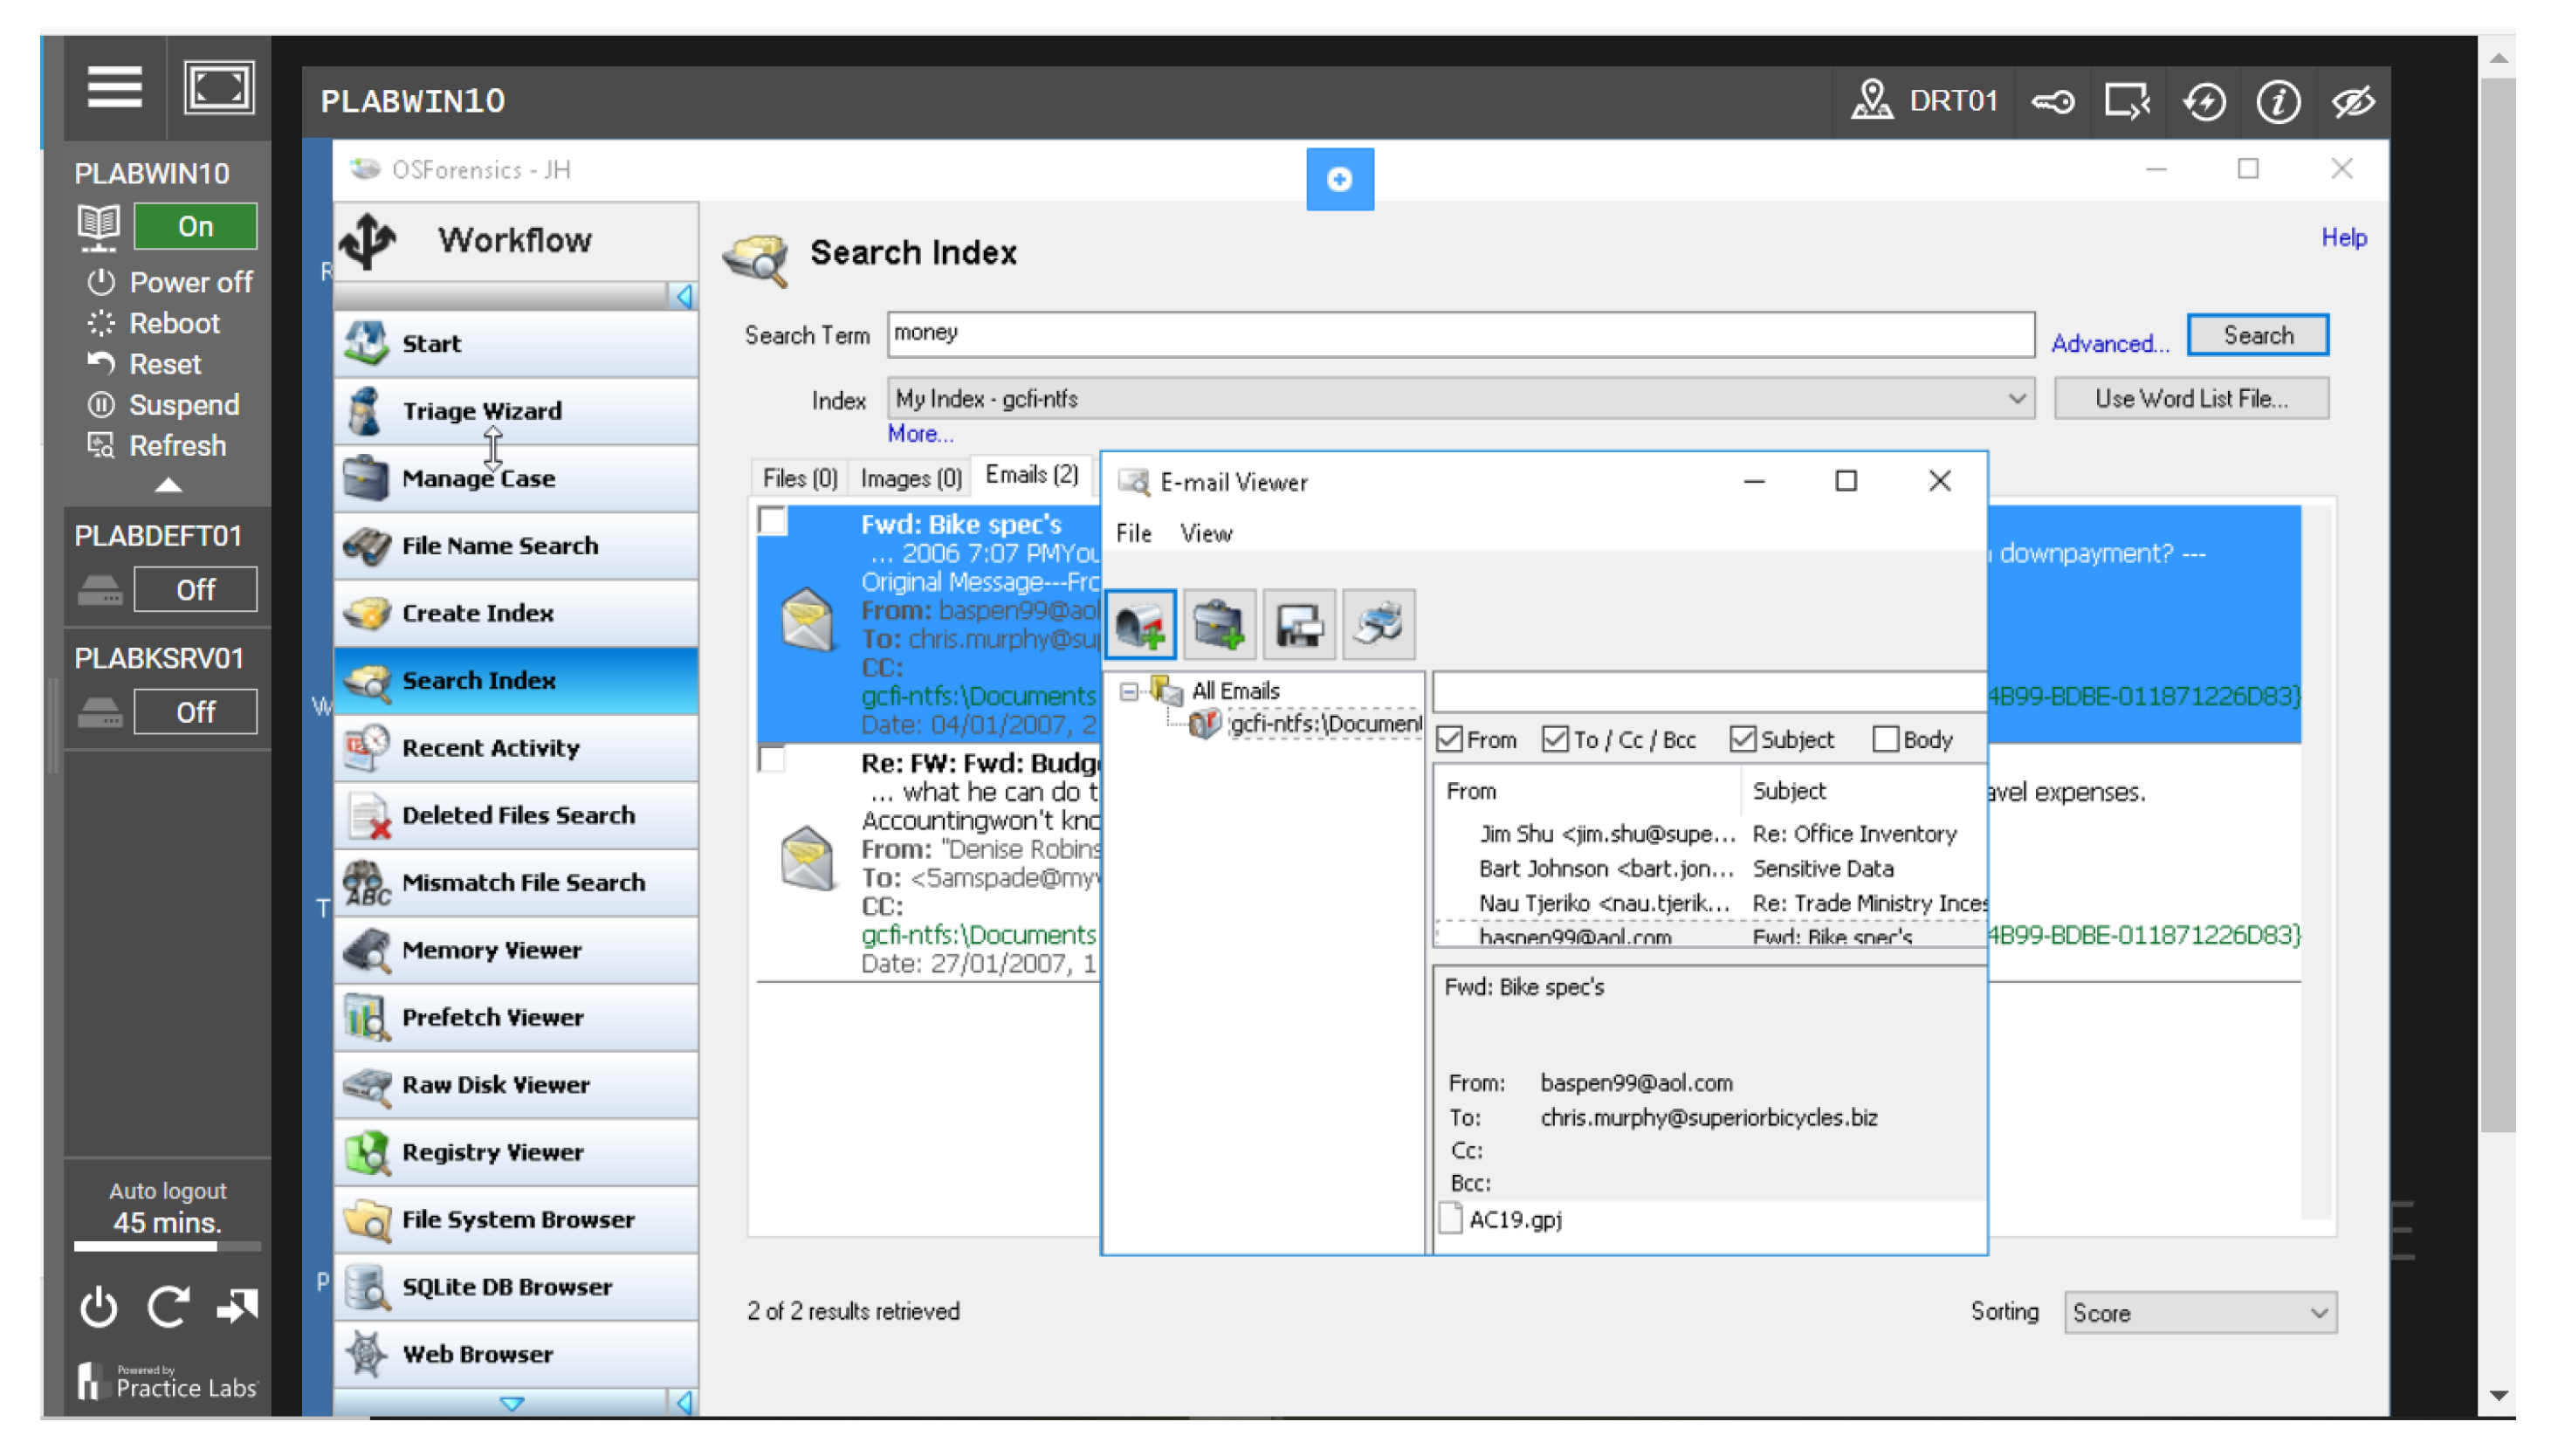This screenshot has width=2558, height=1456.
Task: Uncheck the From filter checkbox
Action: coord(1449,740)
